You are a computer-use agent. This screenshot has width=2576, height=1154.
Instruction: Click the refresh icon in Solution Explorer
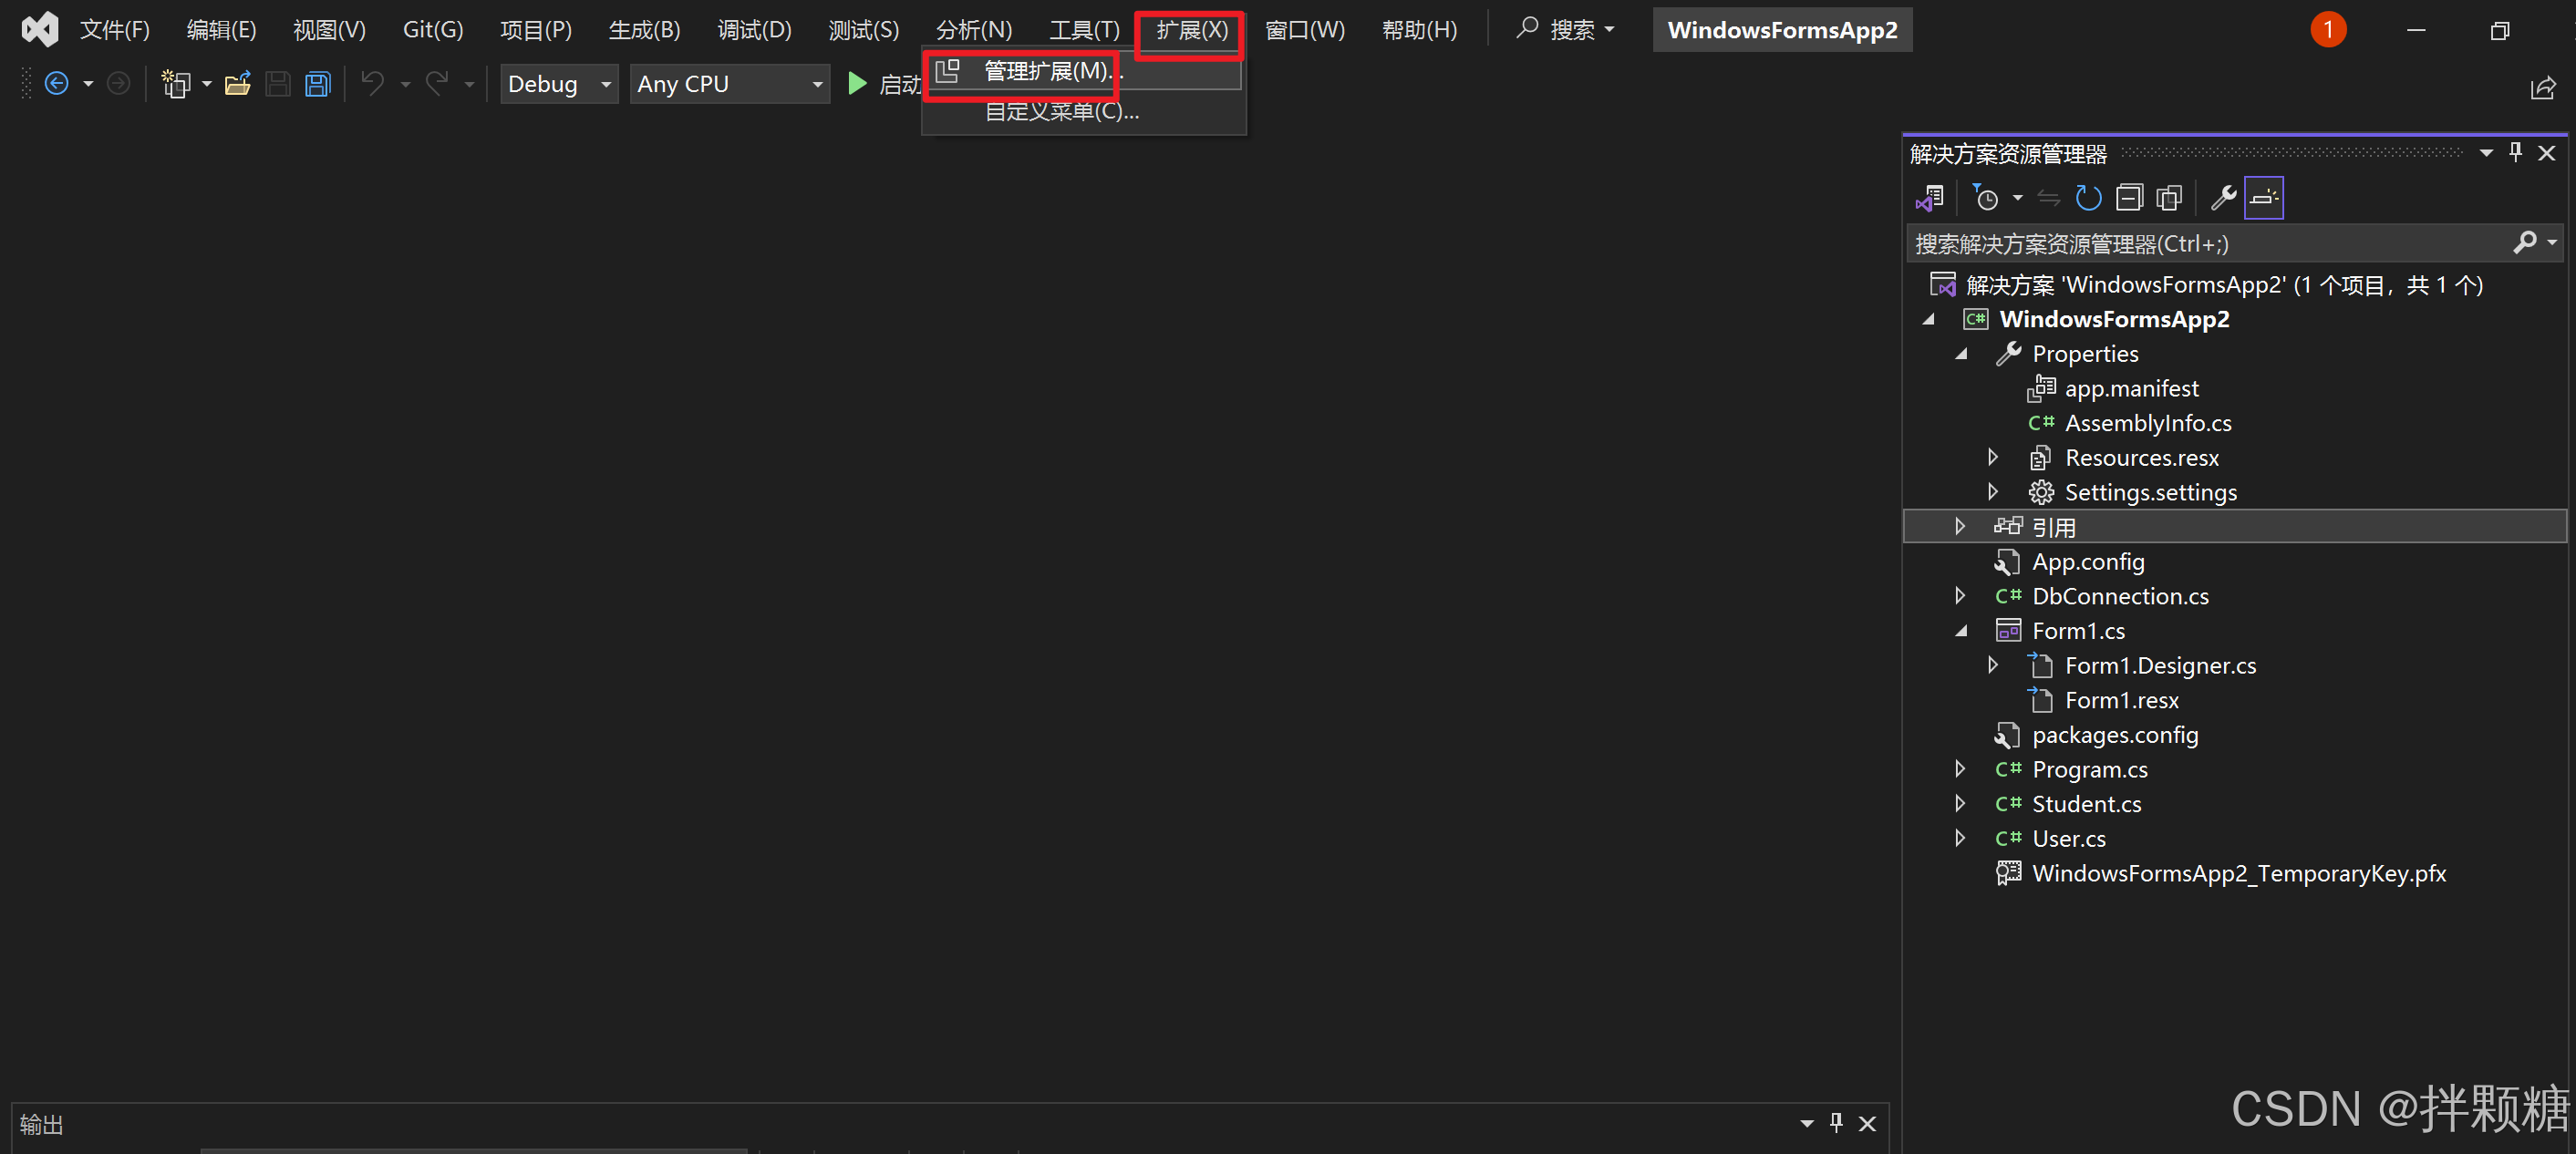(x=2088, y=198)
